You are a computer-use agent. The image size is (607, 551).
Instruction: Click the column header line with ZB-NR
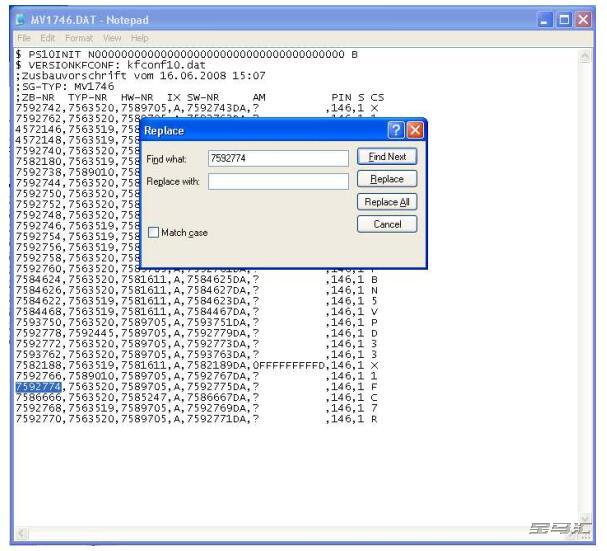point(200,97)
